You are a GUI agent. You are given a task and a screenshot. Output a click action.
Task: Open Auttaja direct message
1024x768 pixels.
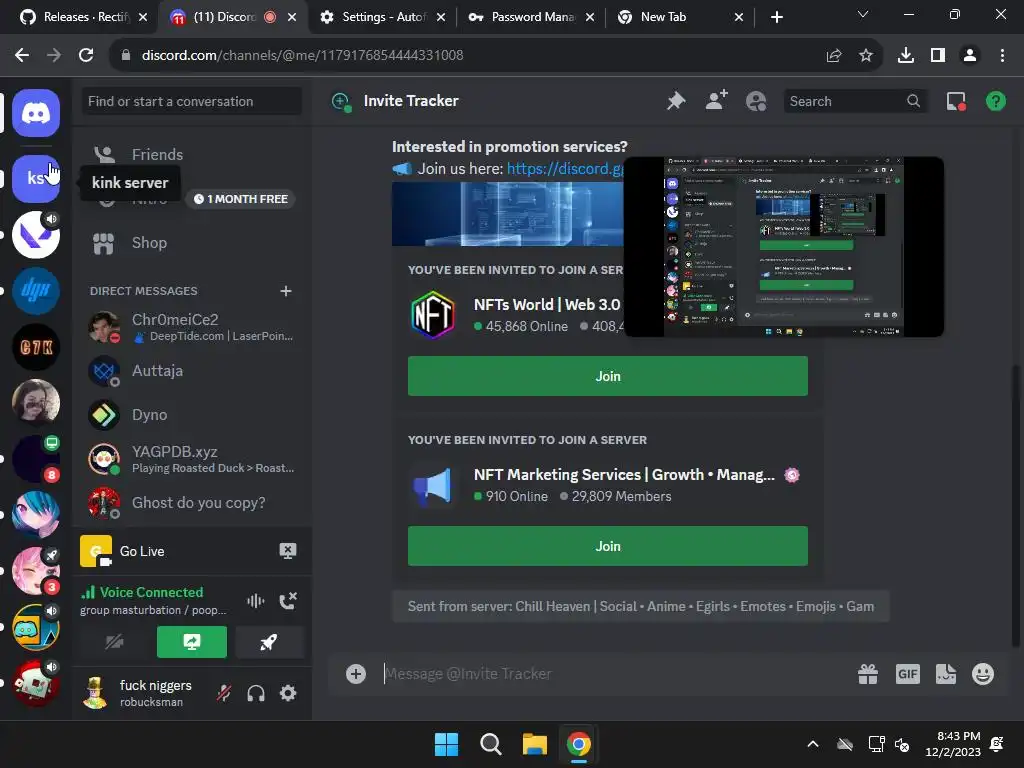click(191, 371)
